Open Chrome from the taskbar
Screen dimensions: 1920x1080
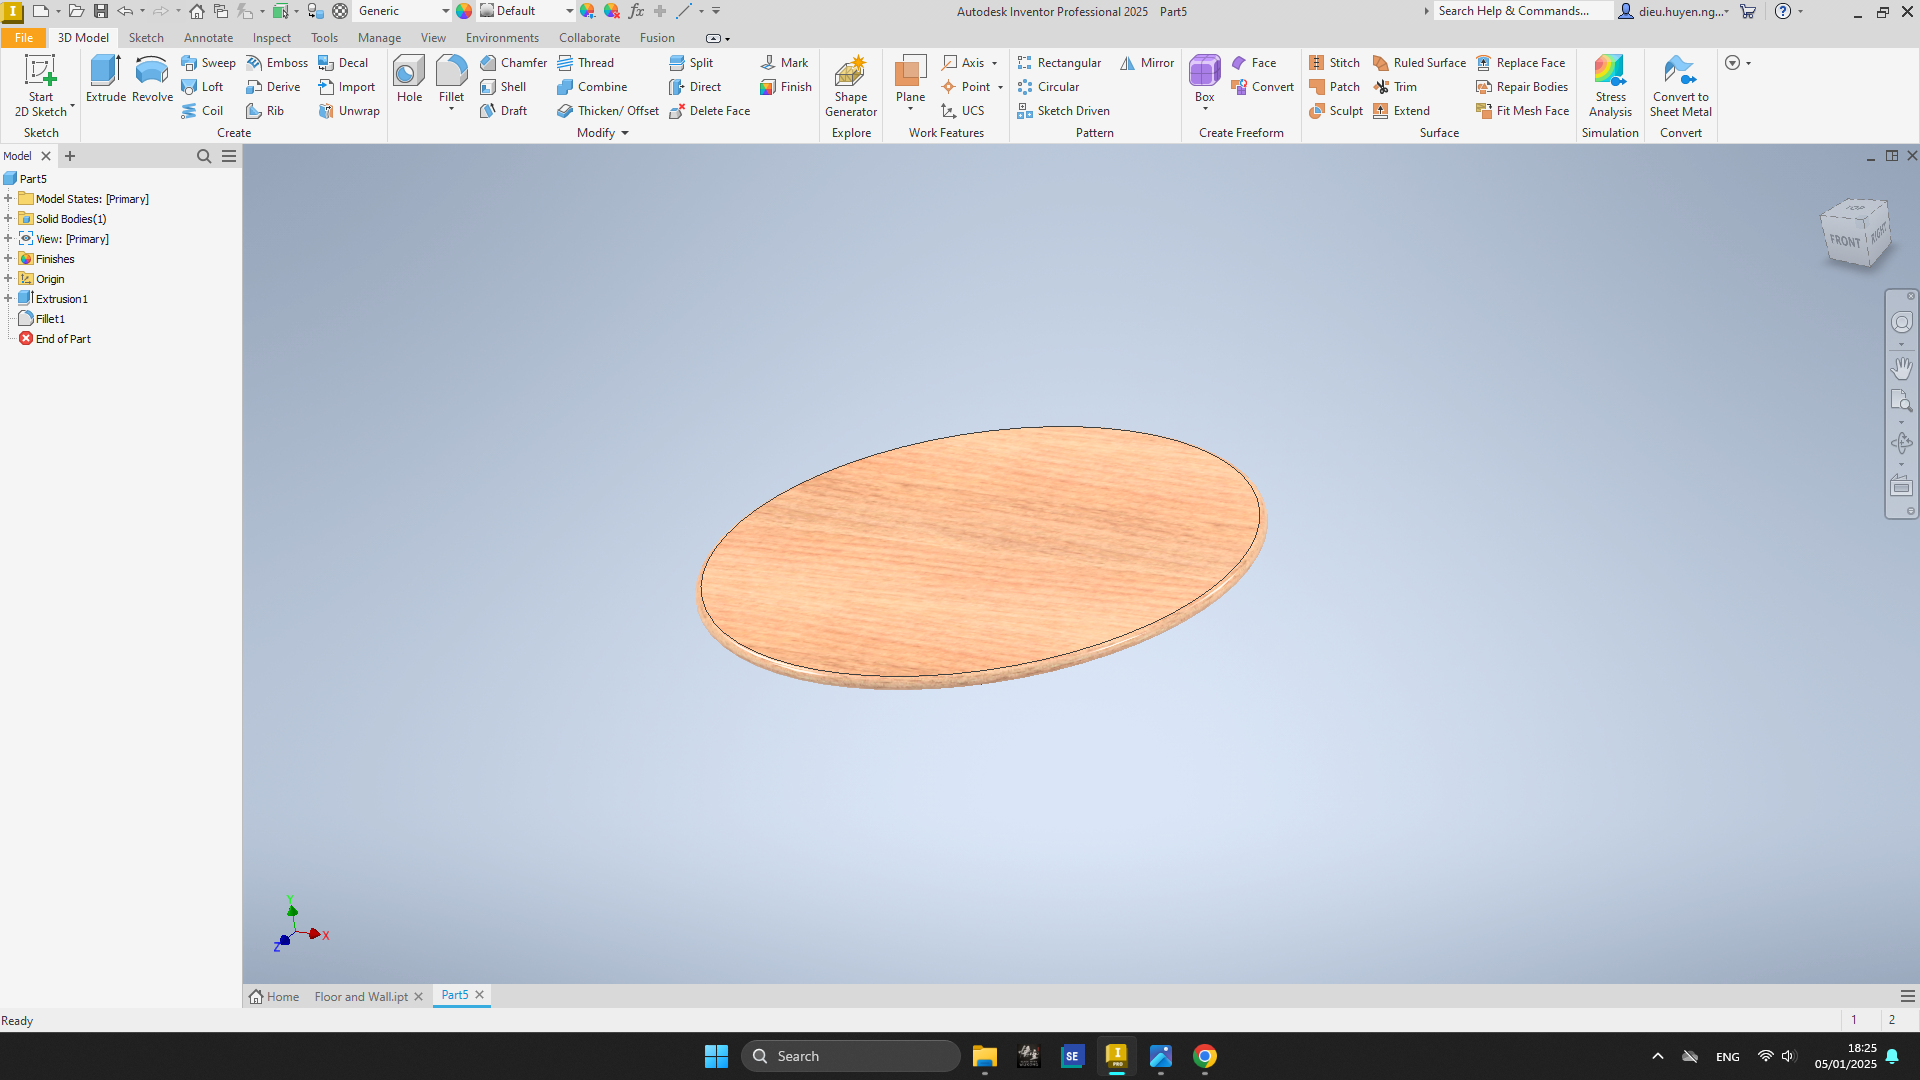tap(1205, 1056)
